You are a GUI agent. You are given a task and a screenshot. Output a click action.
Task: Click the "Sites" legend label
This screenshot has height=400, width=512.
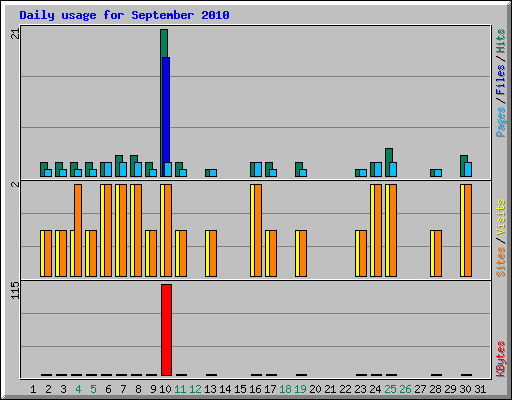coord(501,262)
